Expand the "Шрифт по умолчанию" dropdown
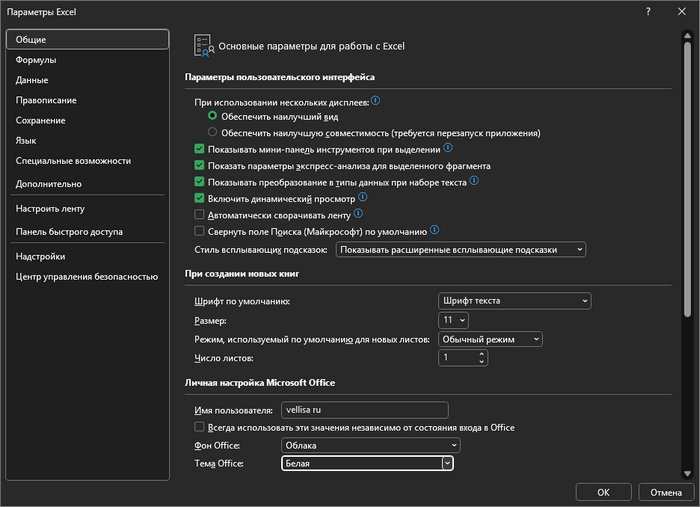Viewport: 700px width, 507px height. click(x=515, y=300)
